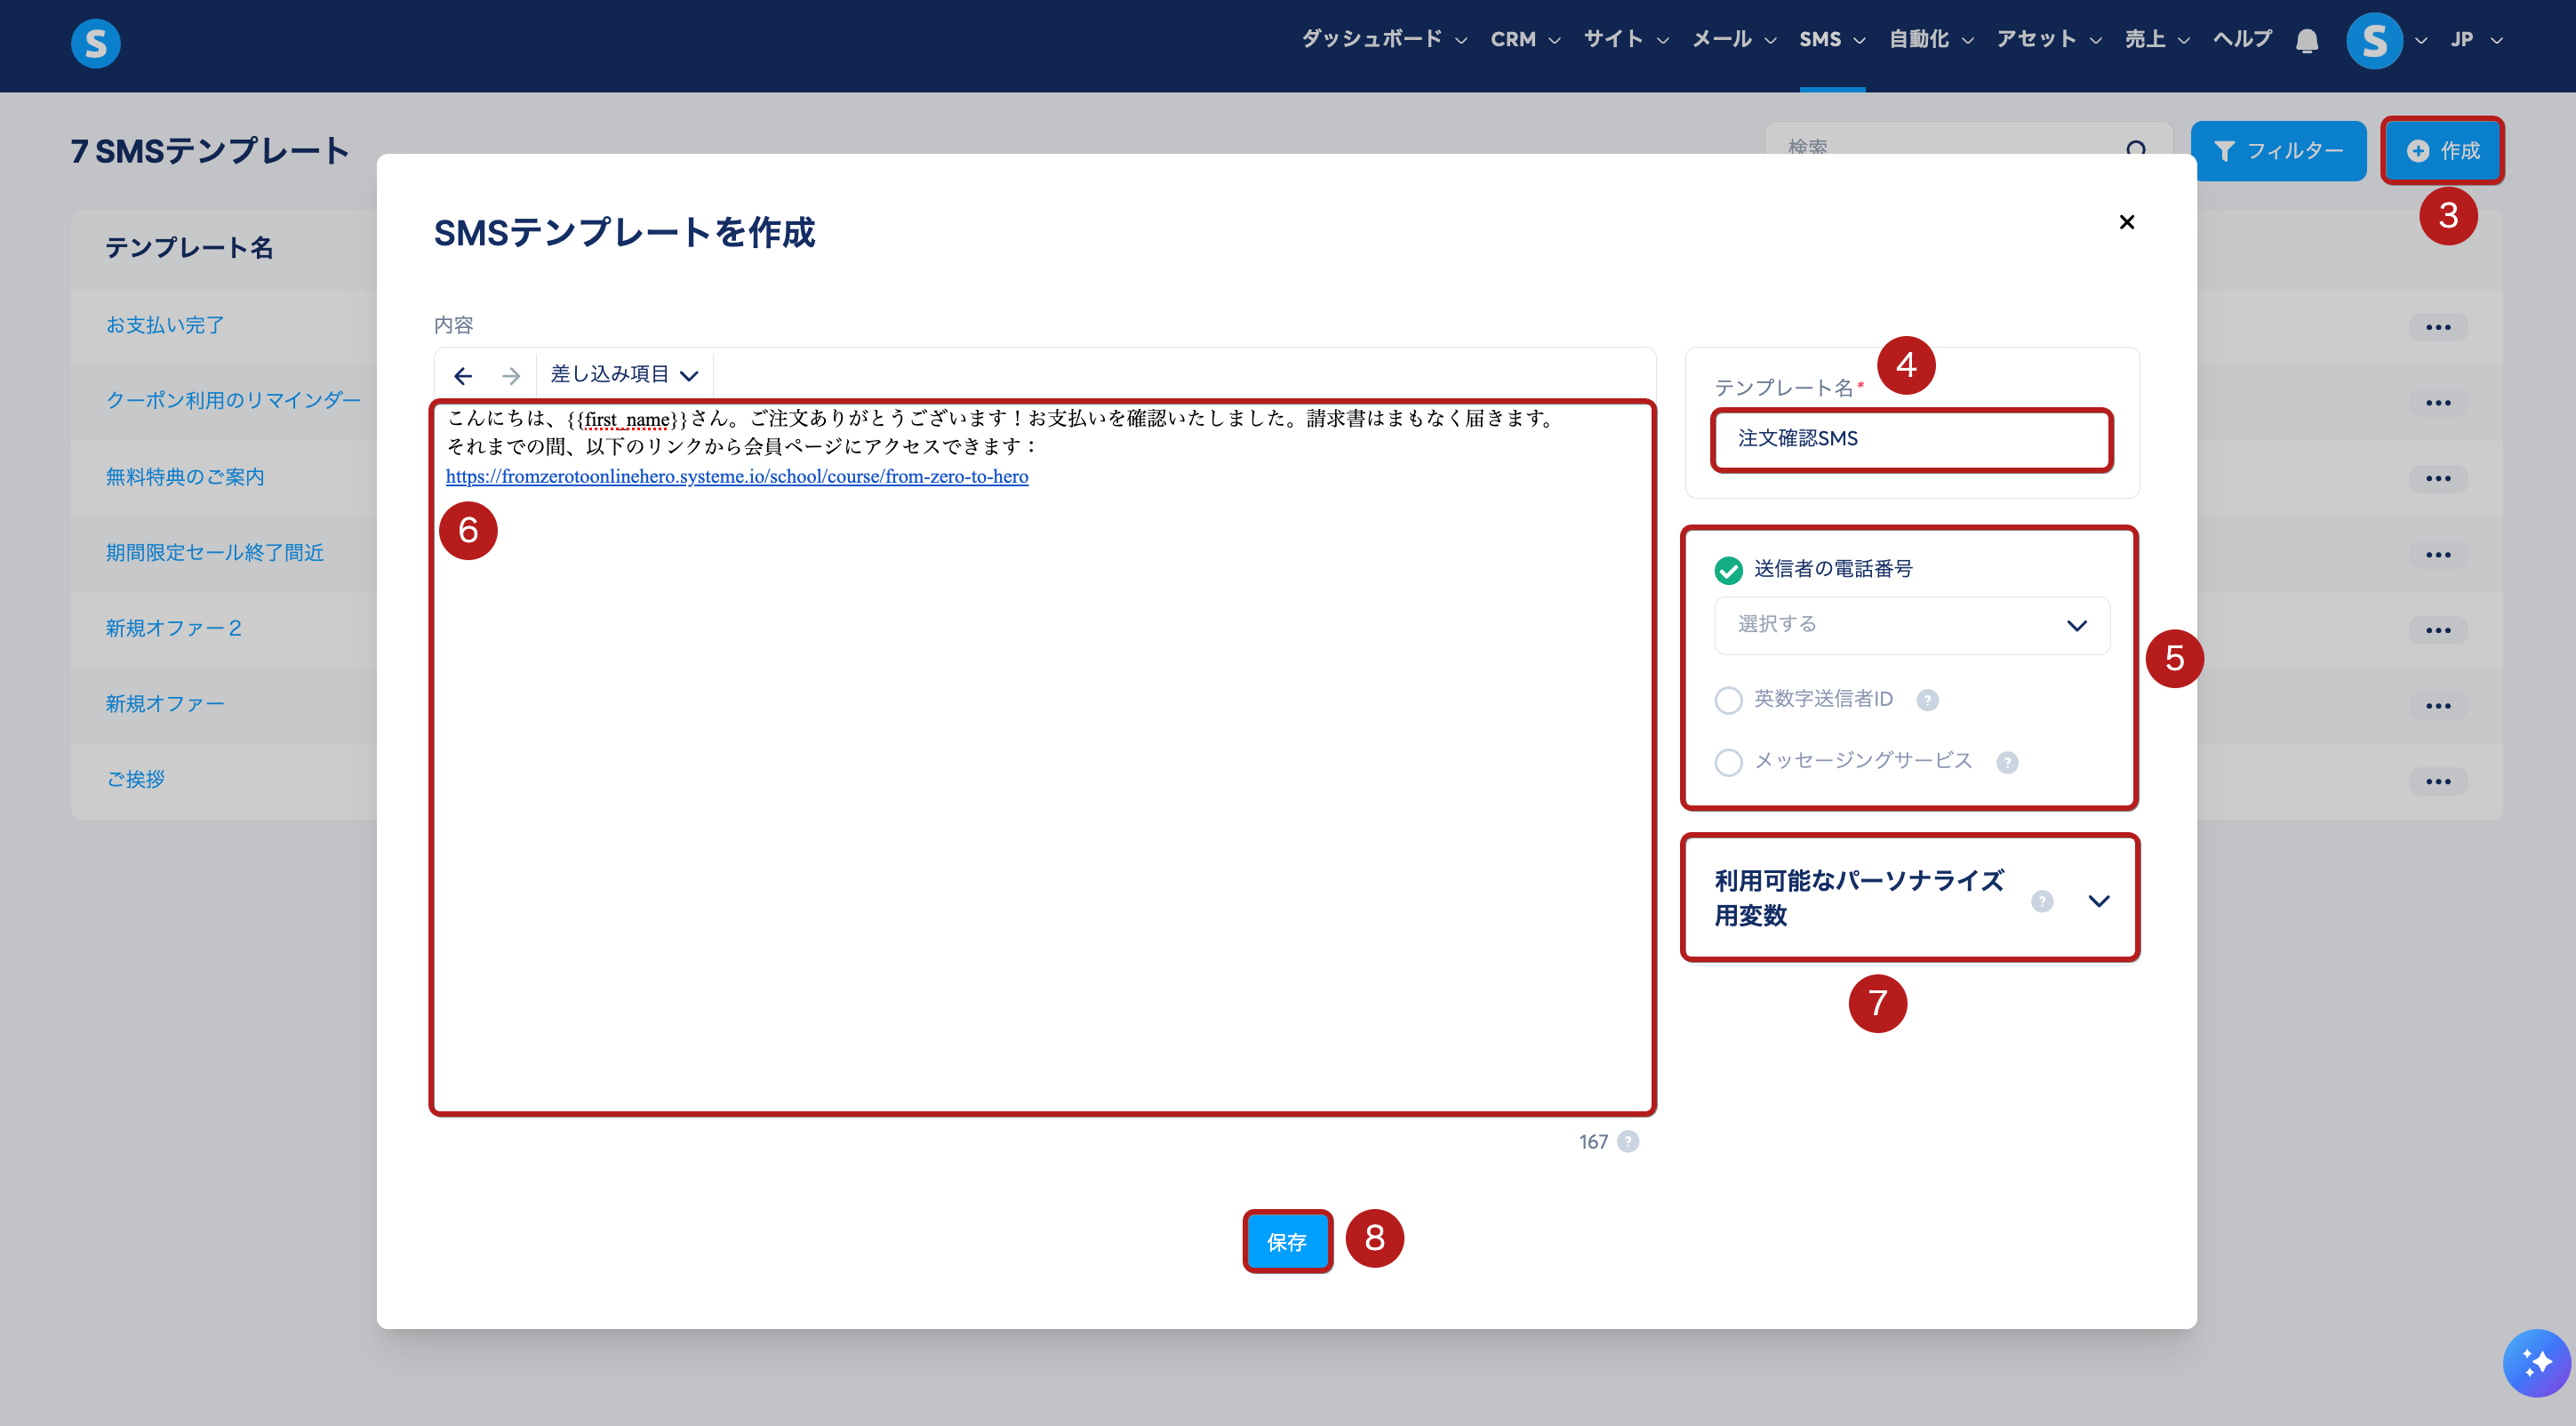Viewport: 2576px width, 1426px height.
Task: Open options menu for クーポン利用のリマインダー row
Action: pos(2438,403)
